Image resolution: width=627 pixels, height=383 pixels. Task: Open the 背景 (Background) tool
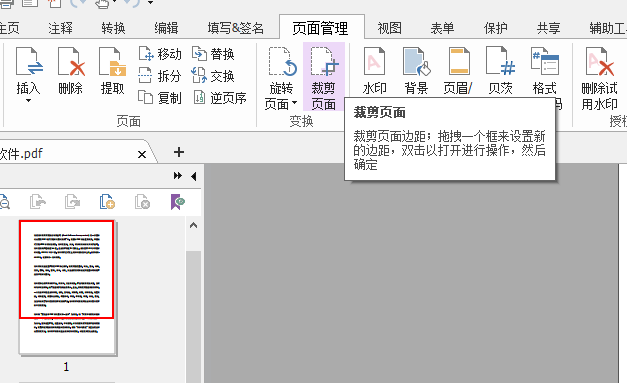pos(416,71)
